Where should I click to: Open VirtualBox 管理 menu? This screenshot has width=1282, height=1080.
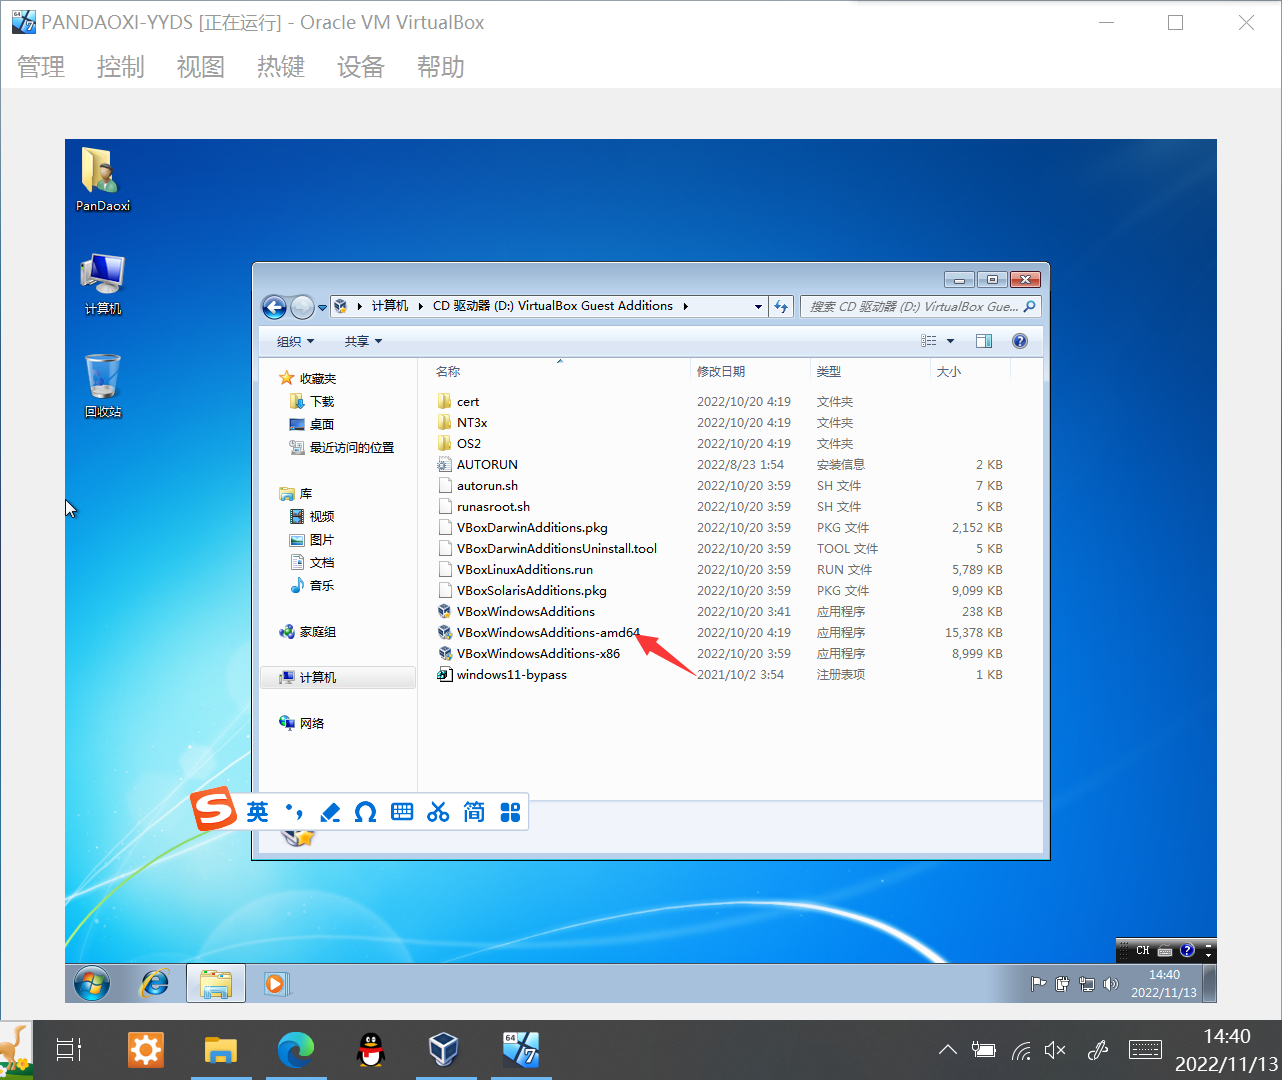coord(41,67)
